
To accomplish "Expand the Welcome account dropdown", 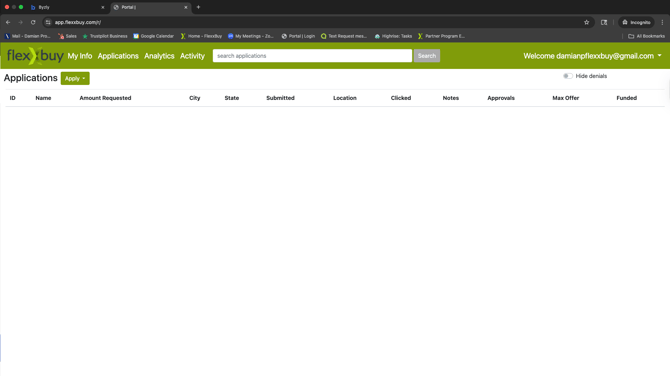I will 592,56.
